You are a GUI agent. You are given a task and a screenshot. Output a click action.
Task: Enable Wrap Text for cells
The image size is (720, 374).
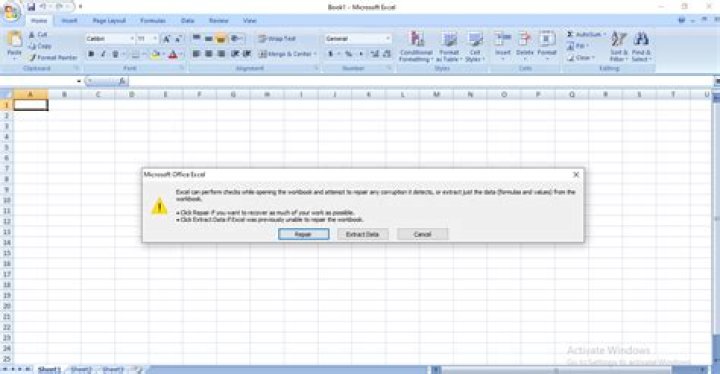(277, 39)
